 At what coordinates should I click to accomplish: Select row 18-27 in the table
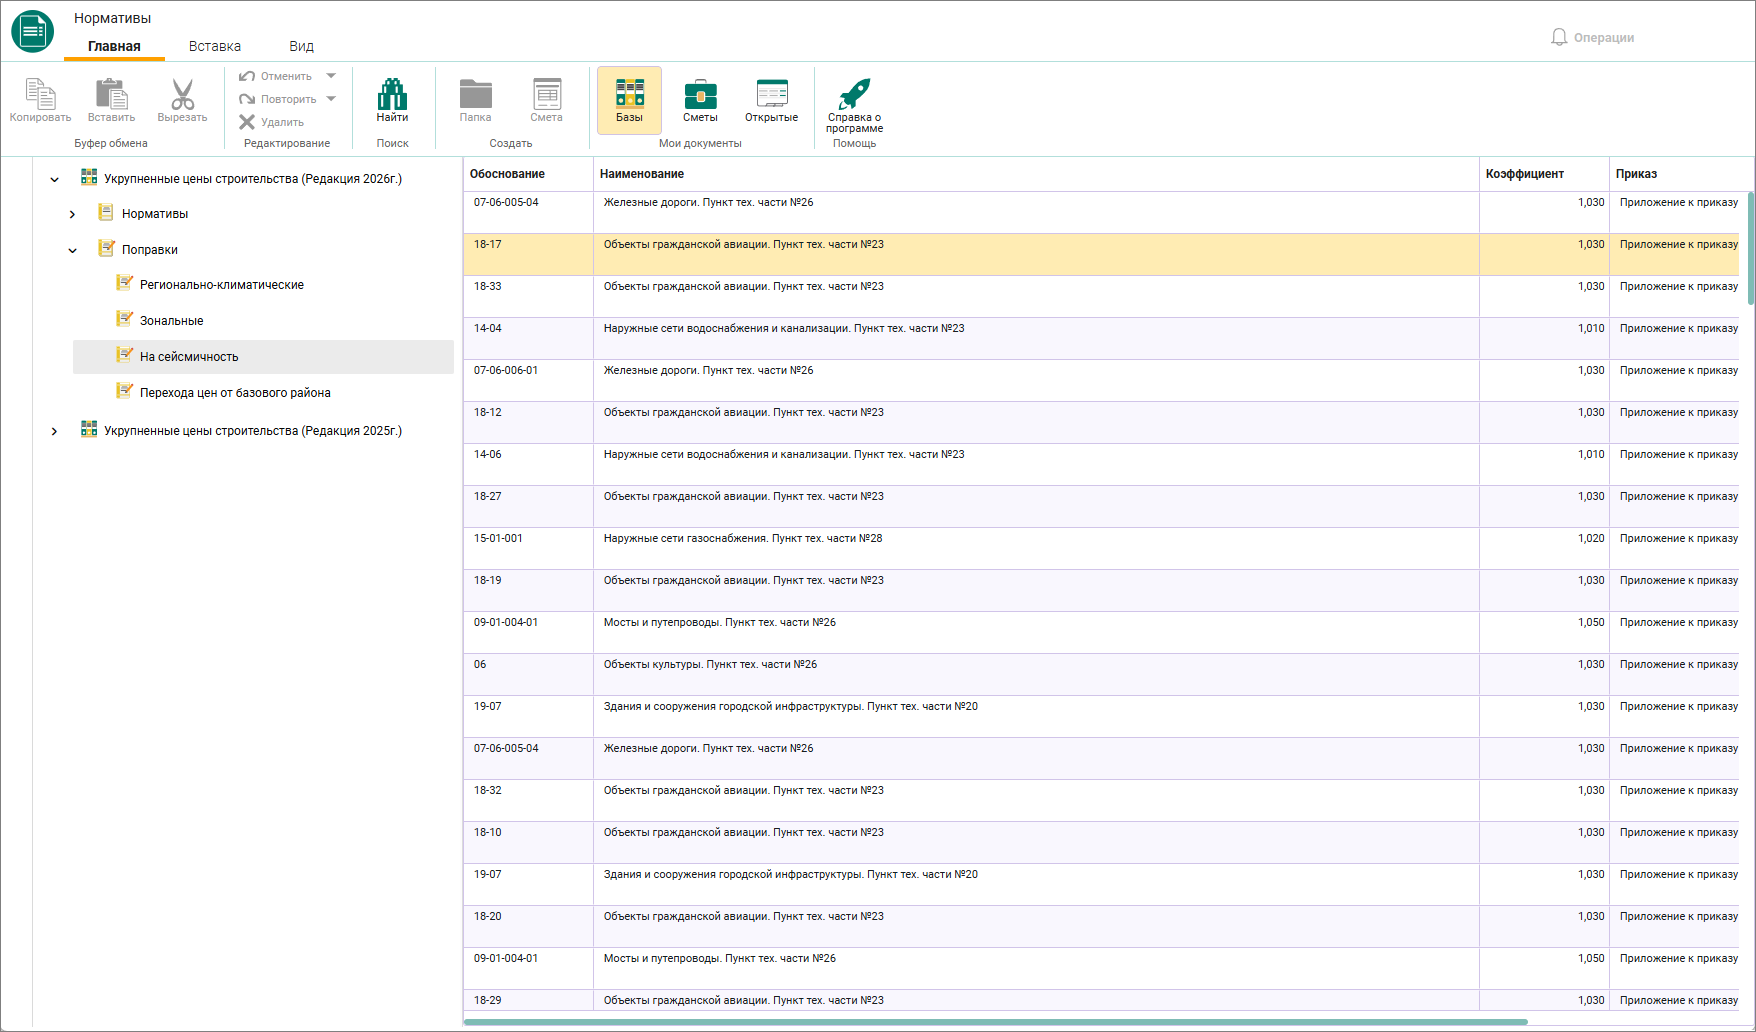click(x=1101, y=506)
